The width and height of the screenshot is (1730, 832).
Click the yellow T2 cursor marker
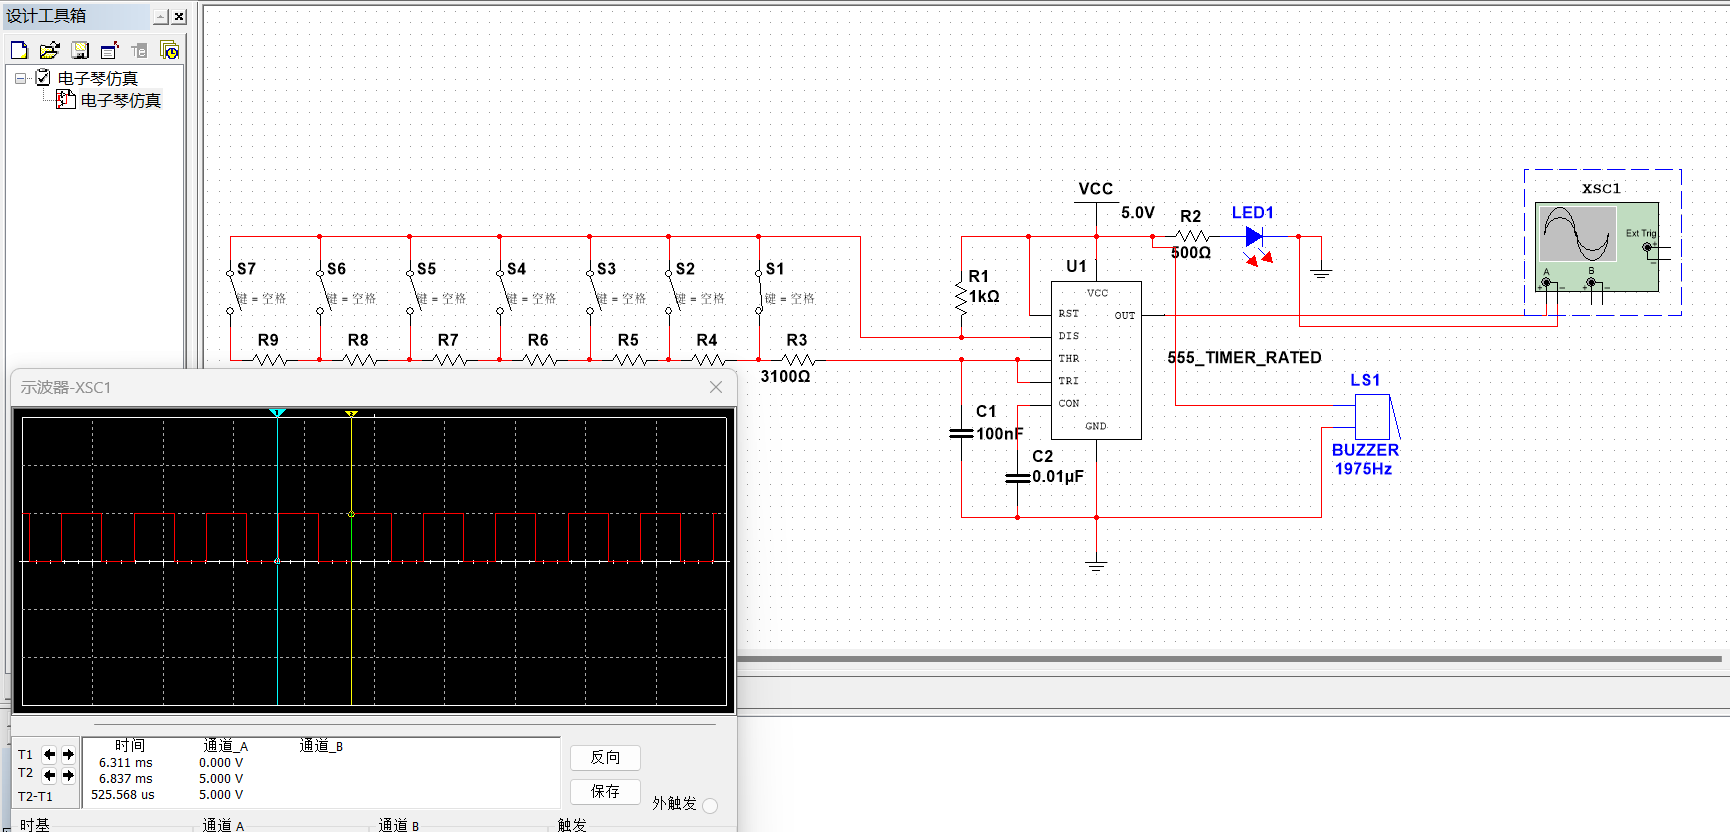point(351,413)
